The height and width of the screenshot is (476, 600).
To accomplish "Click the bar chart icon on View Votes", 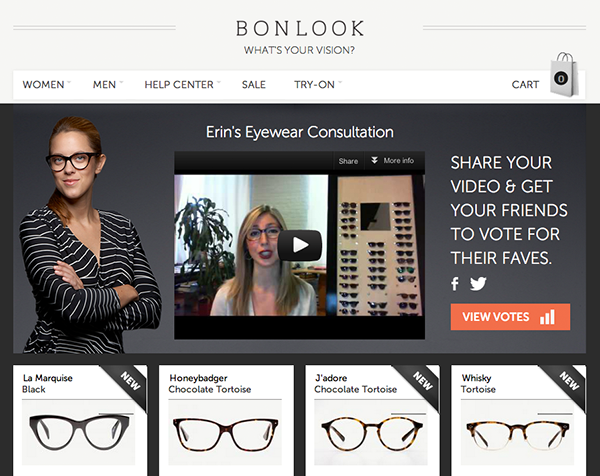I will point(547,317).
